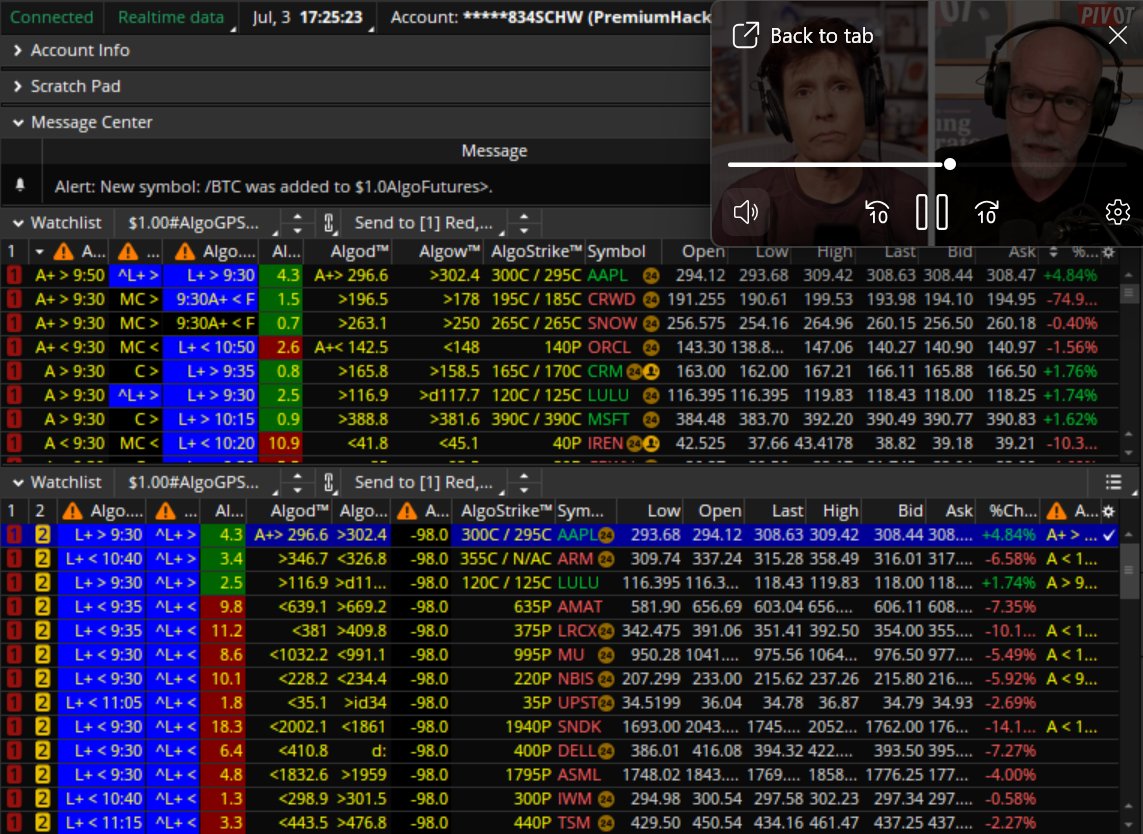
Task: Select the AAPL symbol in upper watchlist
Action: point(607,276)
